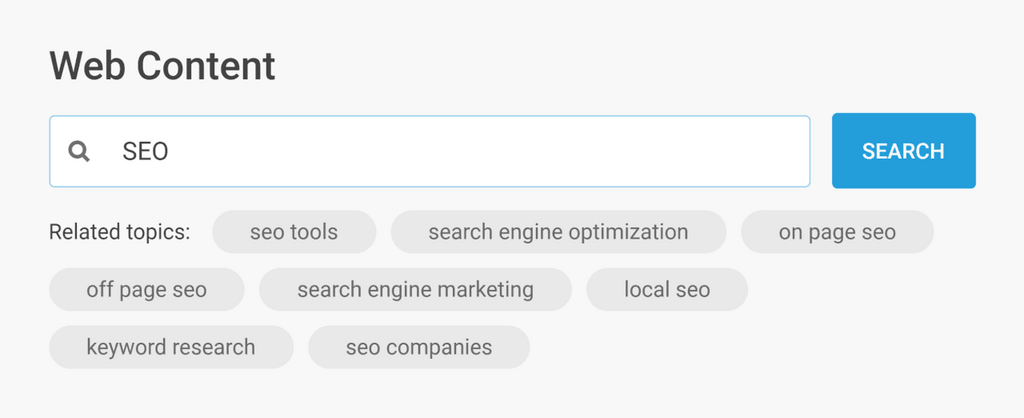This screenshot has height=418, width=1024.
Task: Choose the "search engine optimization" topic chip
Action: 558,232
